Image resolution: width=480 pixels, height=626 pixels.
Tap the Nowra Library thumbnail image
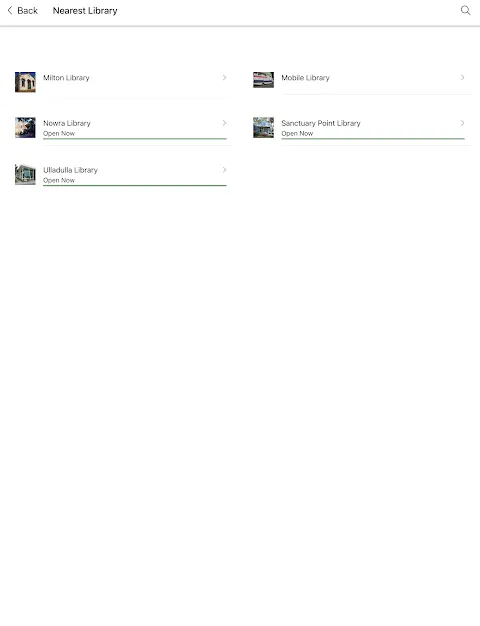coord(25,127)
